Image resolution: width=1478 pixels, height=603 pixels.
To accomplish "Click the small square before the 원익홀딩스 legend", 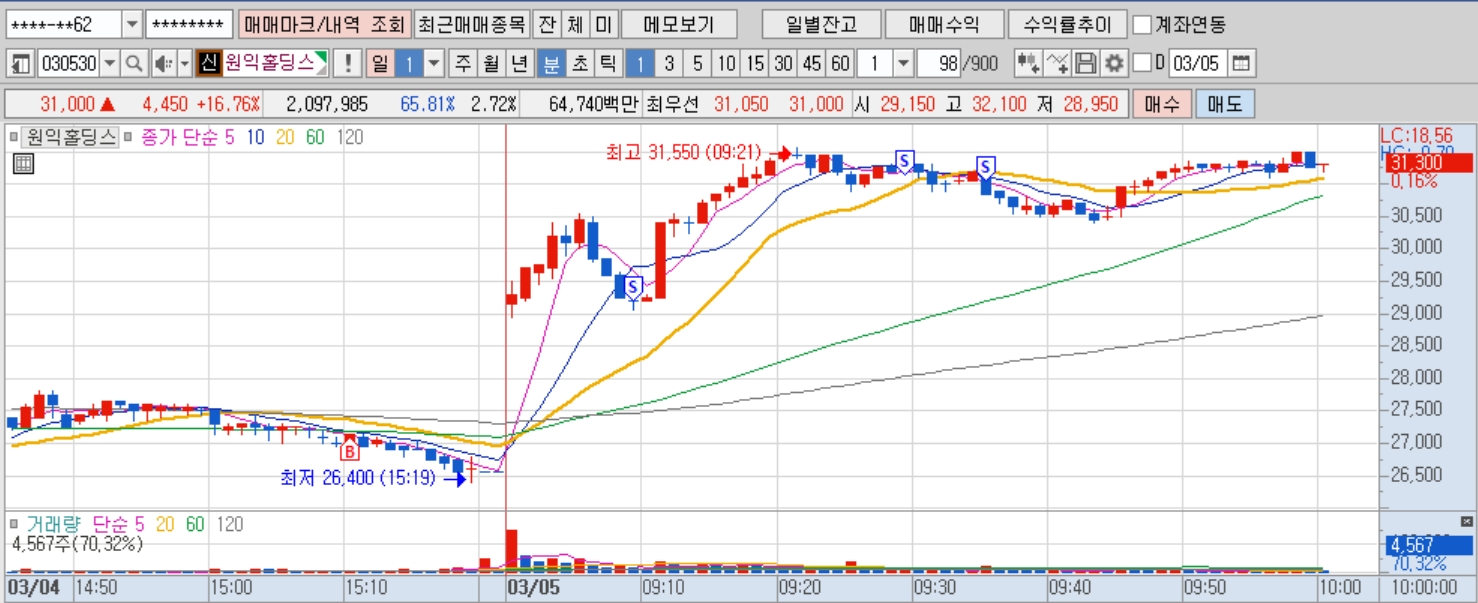I will click(x=14, y=137).
